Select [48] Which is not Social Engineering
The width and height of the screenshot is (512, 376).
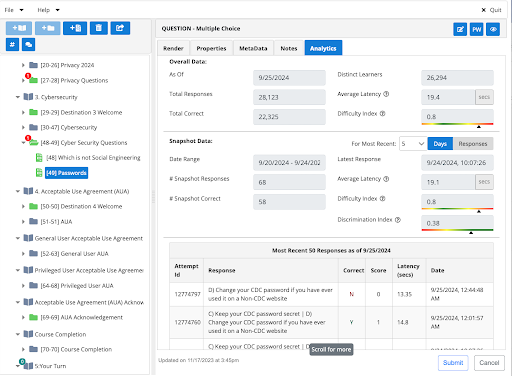pos(93,158)
